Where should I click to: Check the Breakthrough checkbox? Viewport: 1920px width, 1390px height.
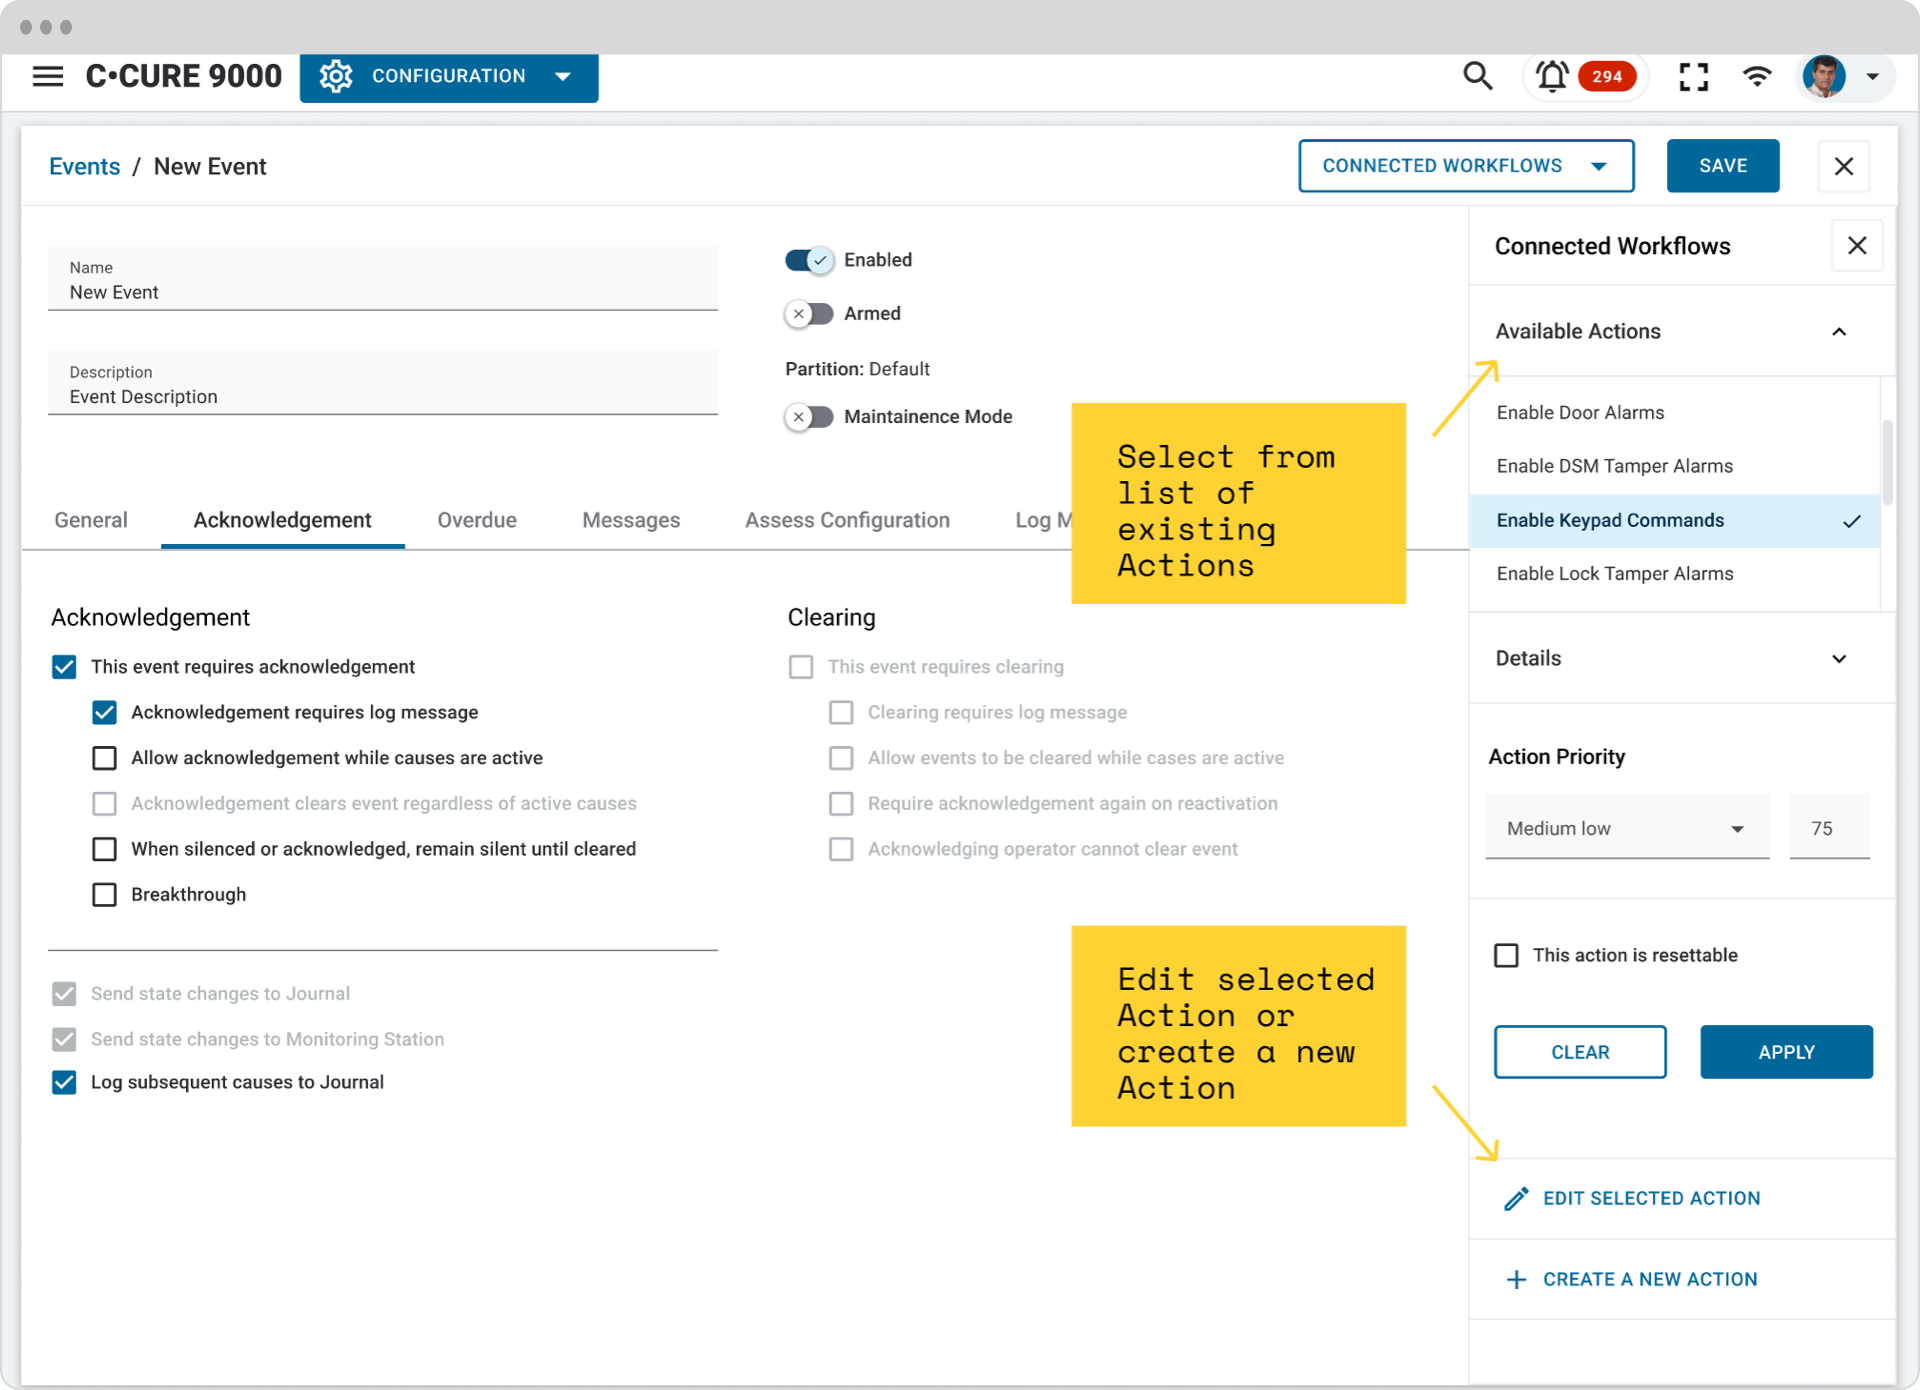pyautogui.click(x=104, y=894)
